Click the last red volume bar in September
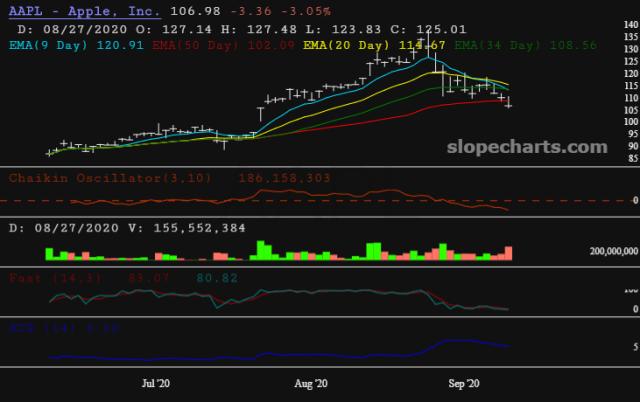This screenshot has height=402, width=640. (508, 253)
